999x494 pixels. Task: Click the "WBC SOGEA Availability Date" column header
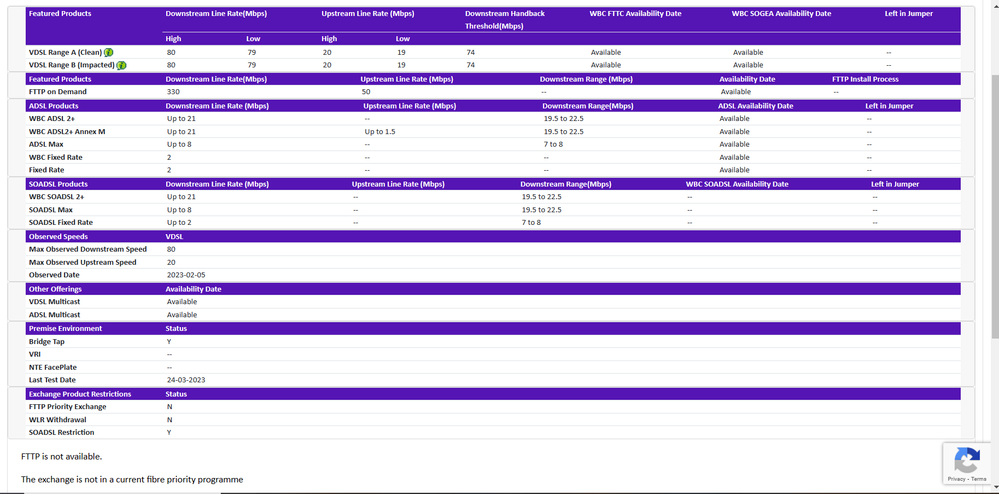tap(781, 13)
